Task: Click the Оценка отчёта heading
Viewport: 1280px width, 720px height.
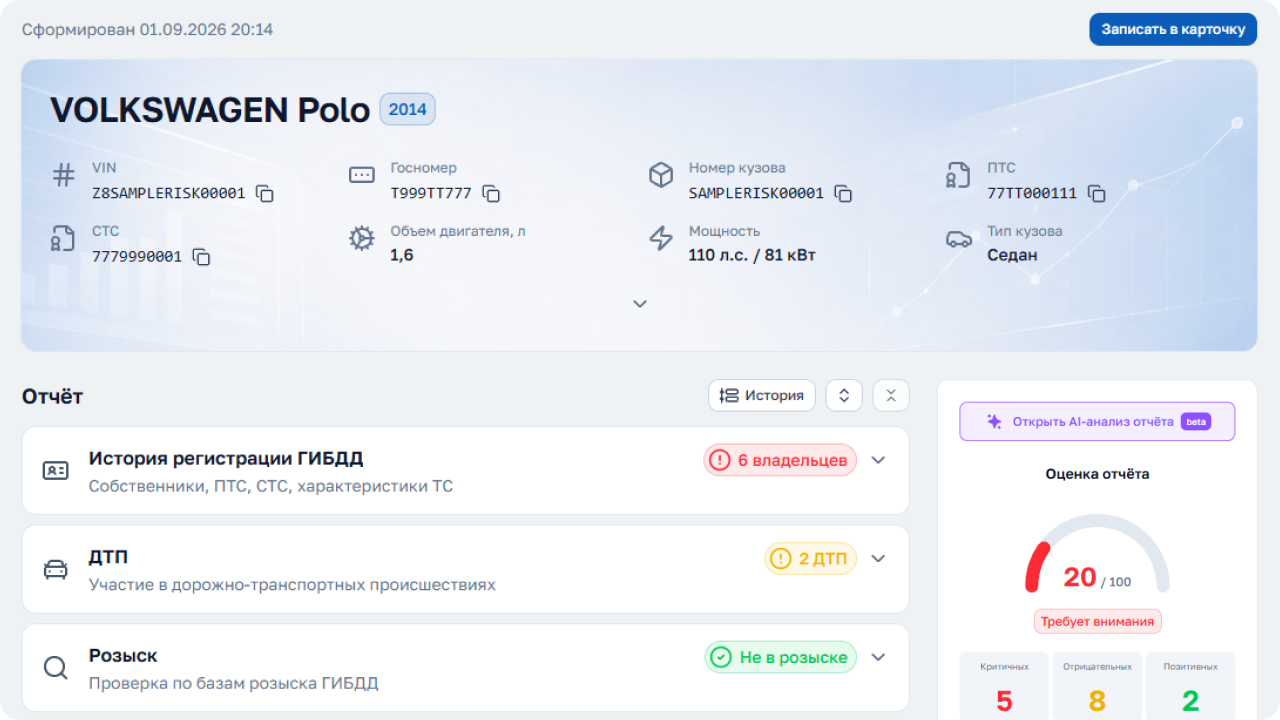Action: (1097, 474)
